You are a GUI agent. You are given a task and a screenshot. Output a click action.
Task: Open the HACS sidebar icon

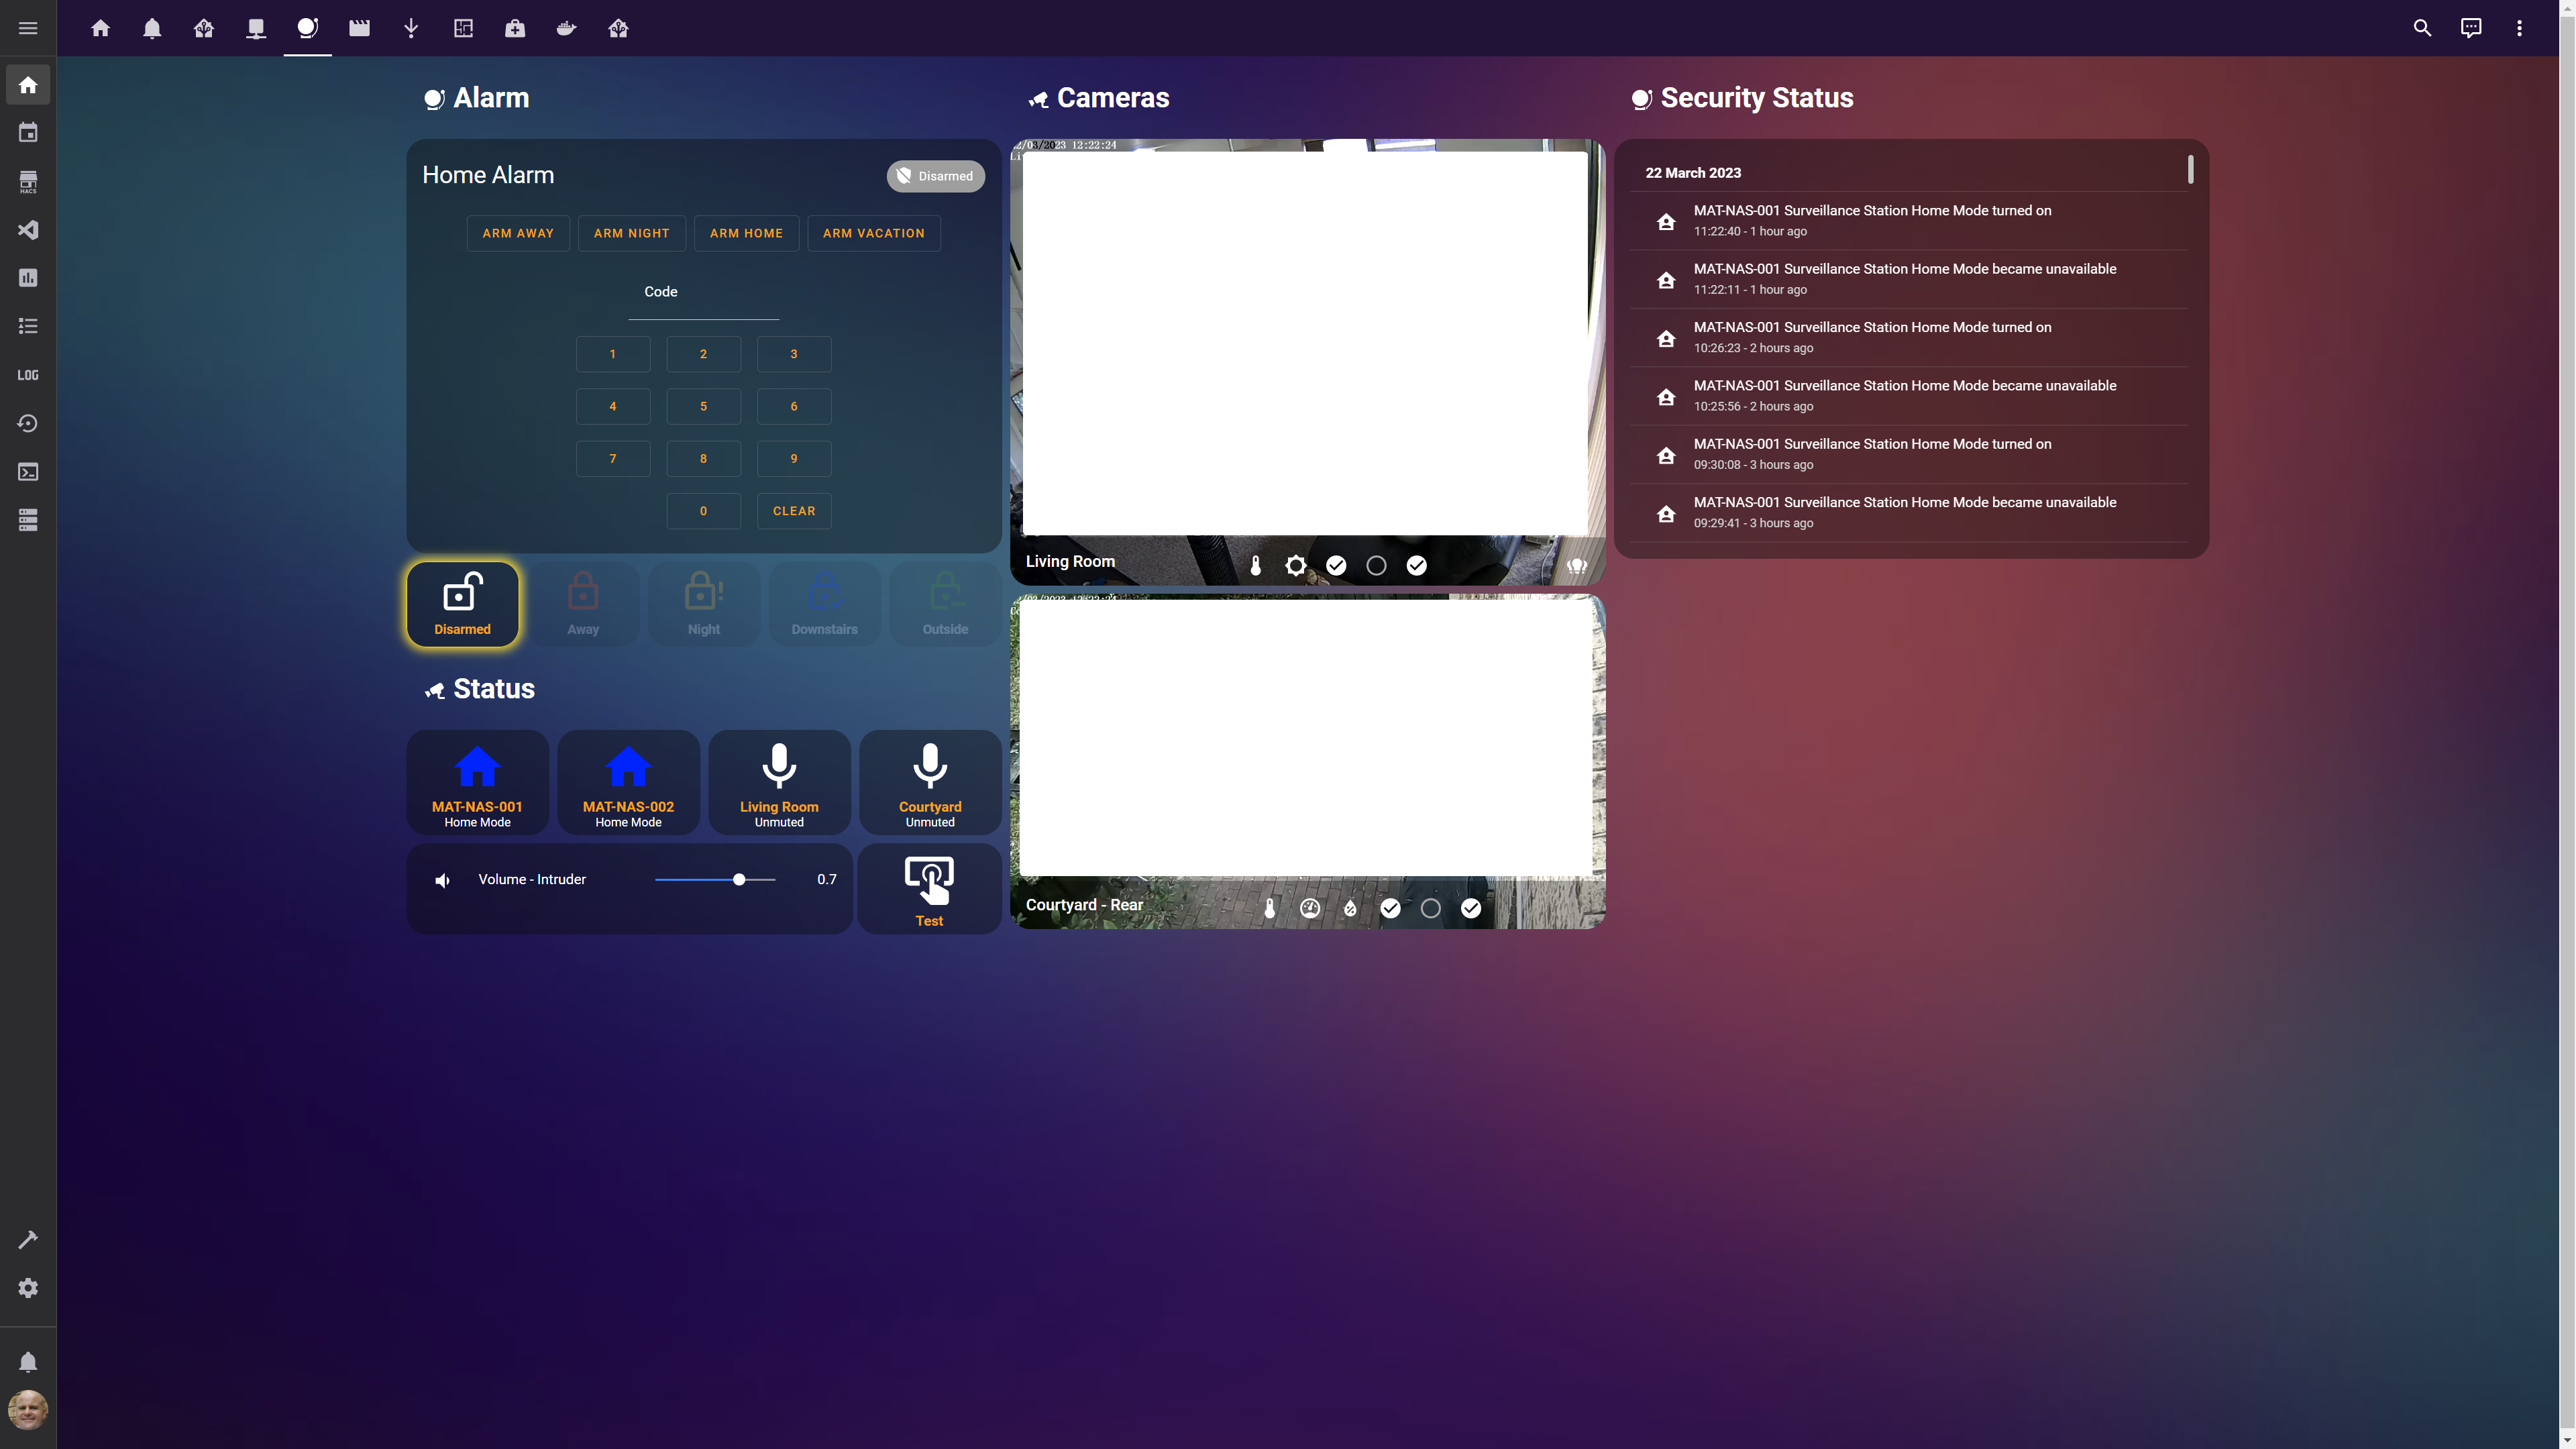point(28,181)
